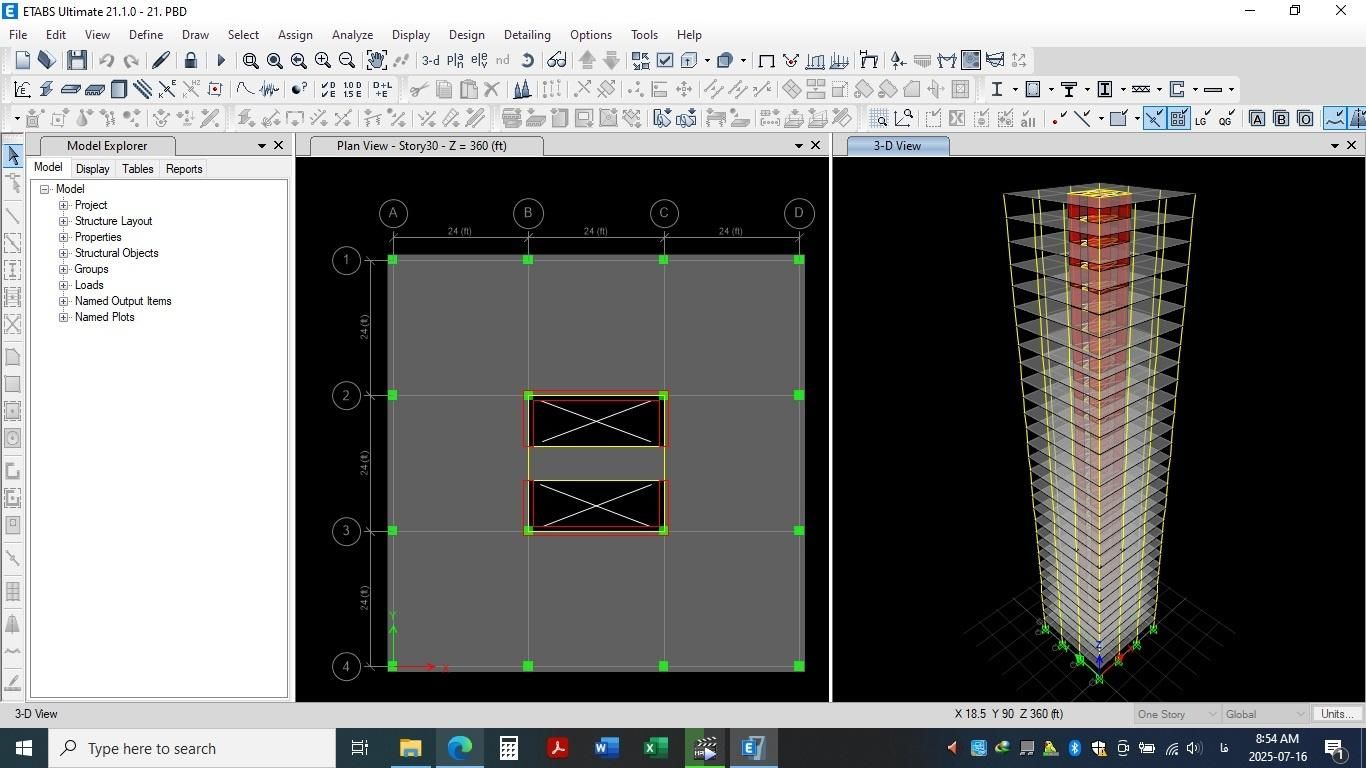The width and height of the screenshot is (1366, 768).
Task: Activate the Pan hand tool
Action: pos(376,60)
